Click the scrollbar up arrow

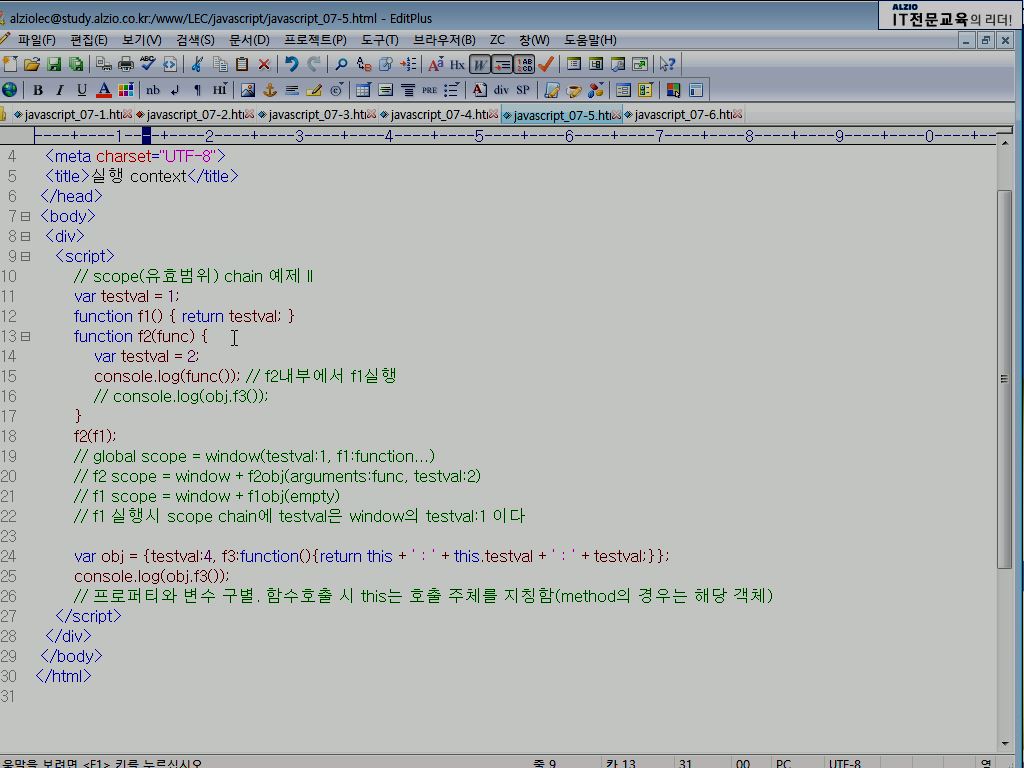(1004, 142)
